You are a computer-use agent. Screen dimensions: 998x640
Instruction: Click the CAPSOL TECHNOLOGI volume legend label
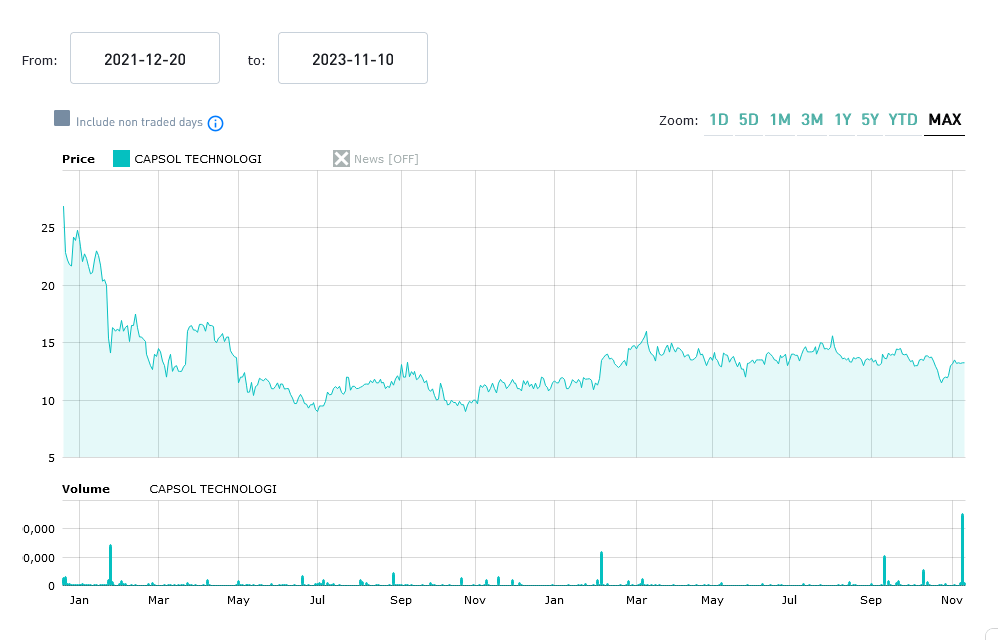212,489
